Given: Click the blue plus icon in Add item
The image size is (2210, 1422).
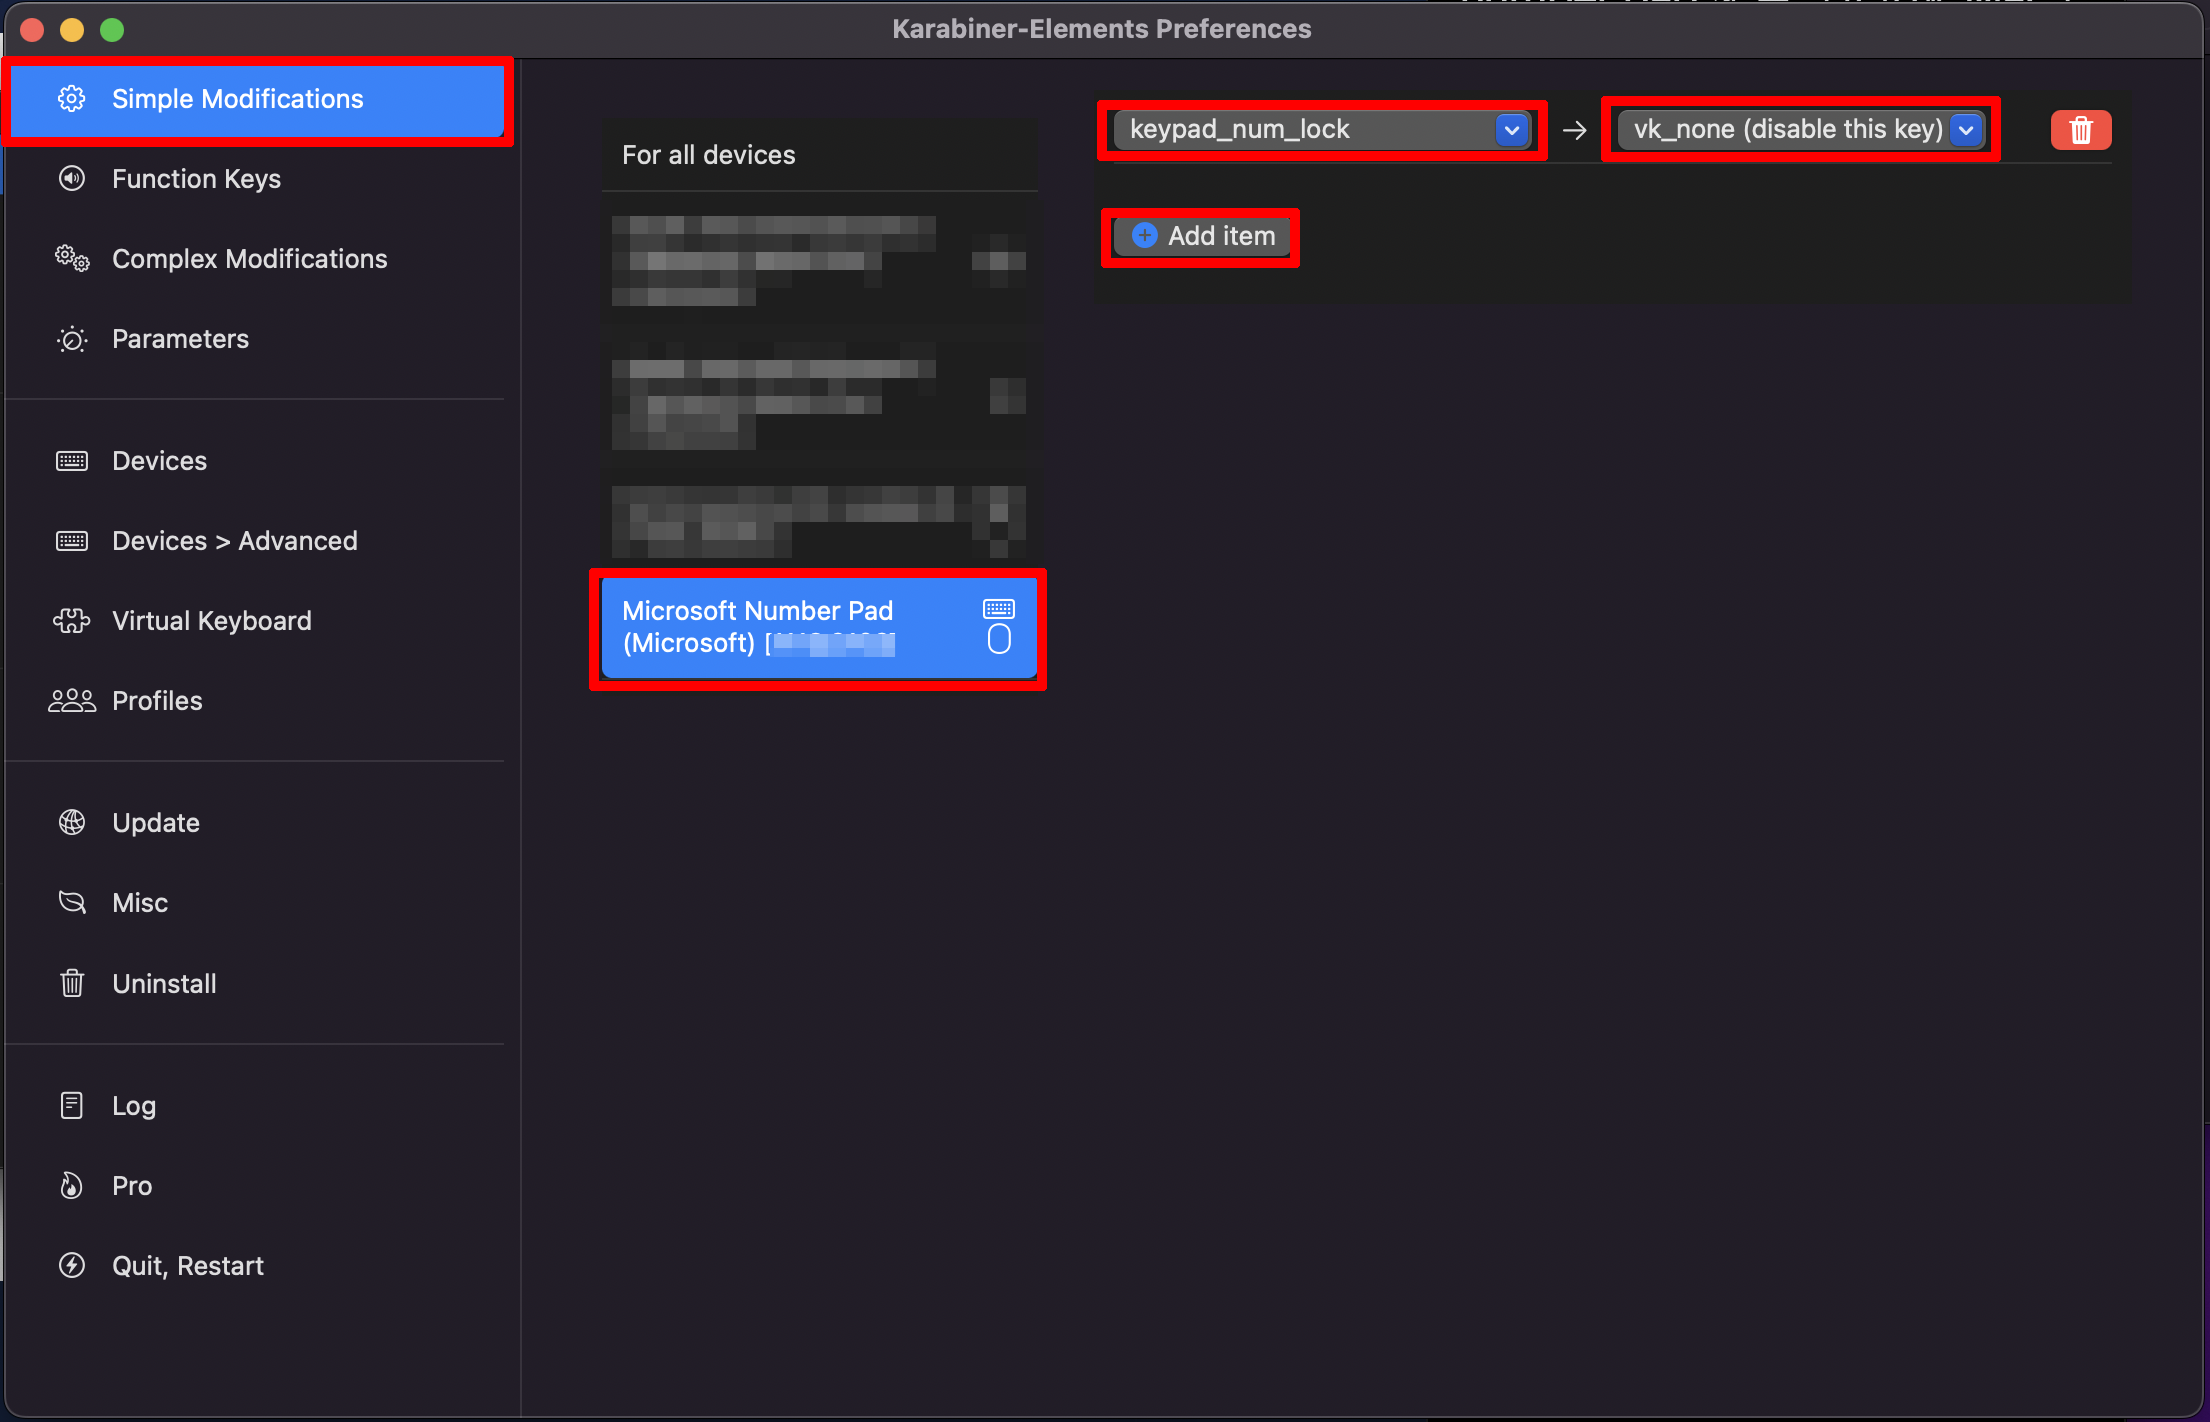Looking at the screenshot, I should click(x=1145, y=236).
